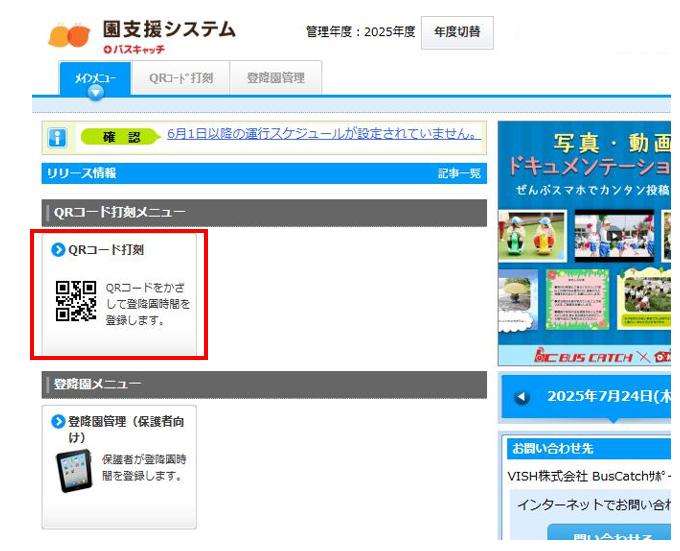Go to previous date with left arrow
Screen dimensions: 680x551
coord(521,397)
